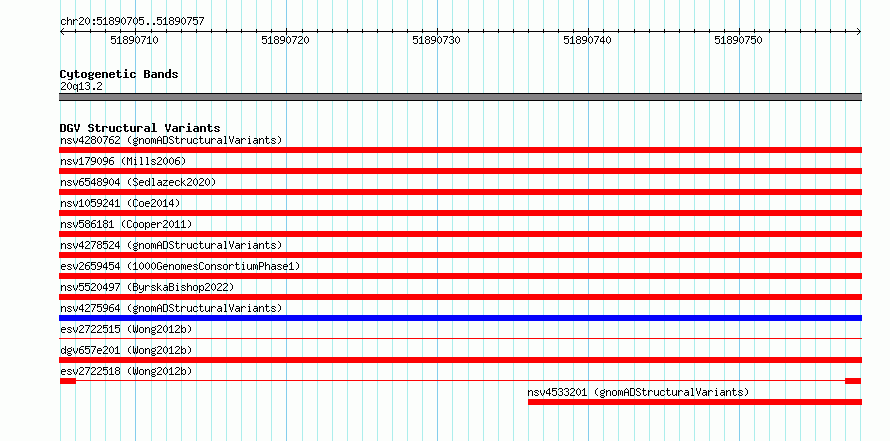Click the red bar below nsv6548904
The height and width of the screenshot is (441, 890).
coord(460,192)
